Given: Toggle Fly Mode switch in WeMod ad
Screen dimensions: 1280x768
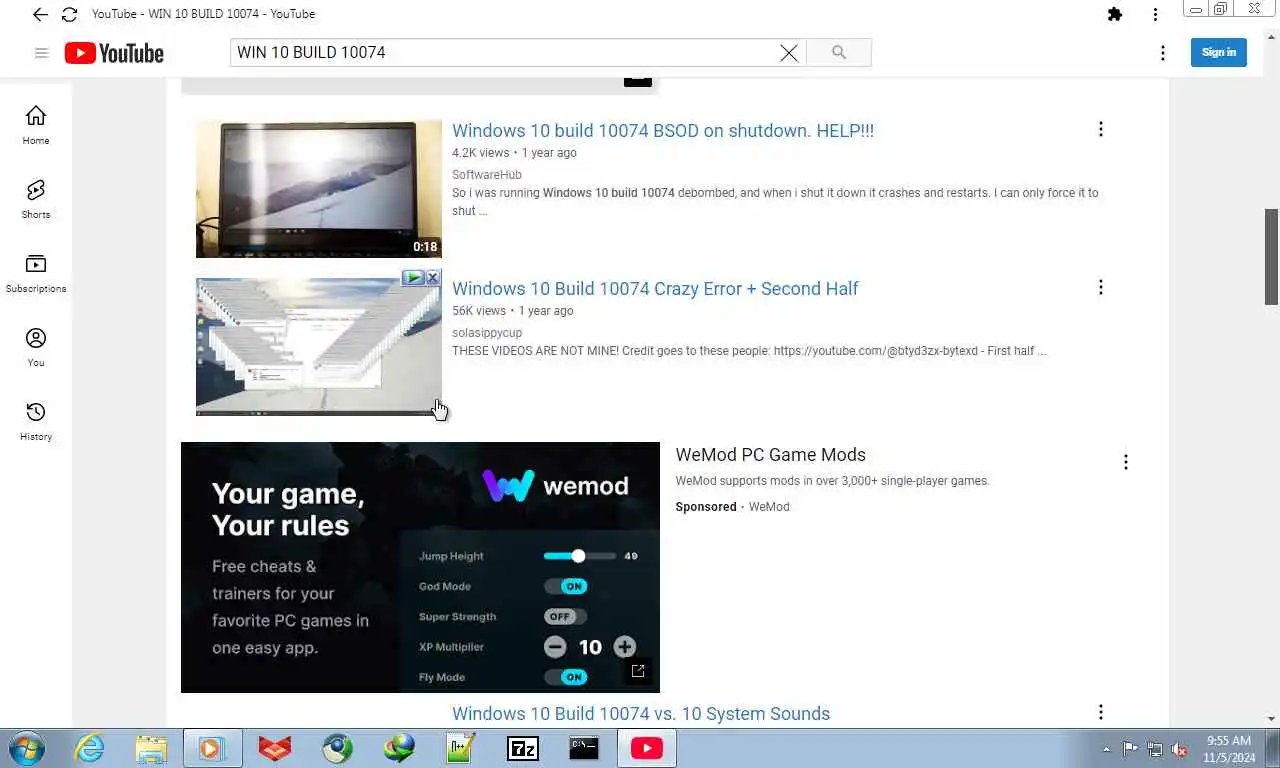Looking at the screenshot, I should click(x=565, y=677).
